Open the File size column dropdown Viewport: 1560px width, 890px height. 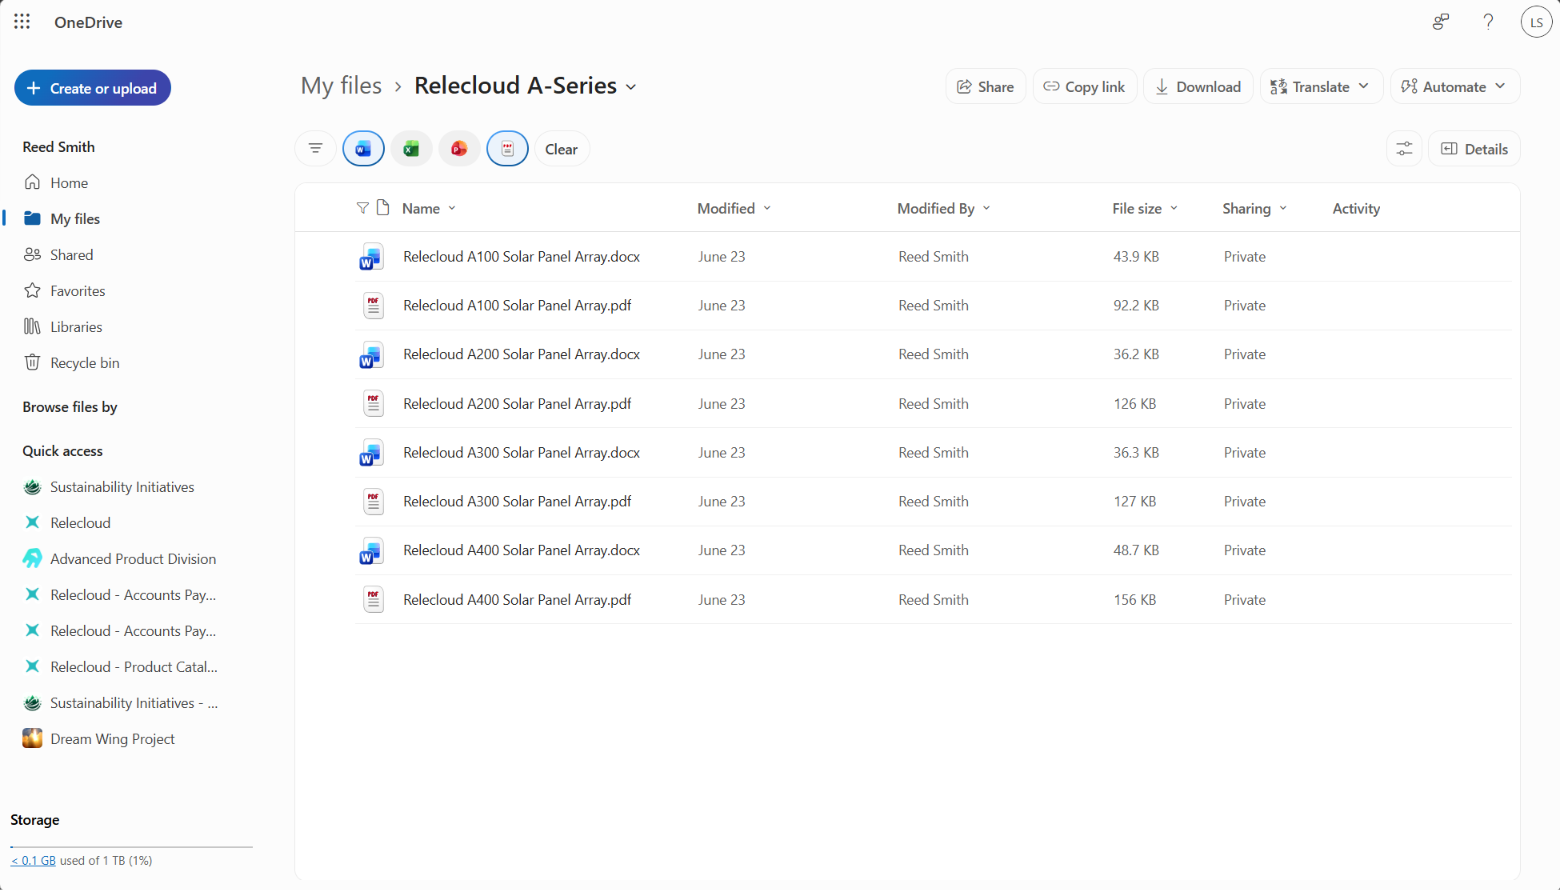[1145, 208]
